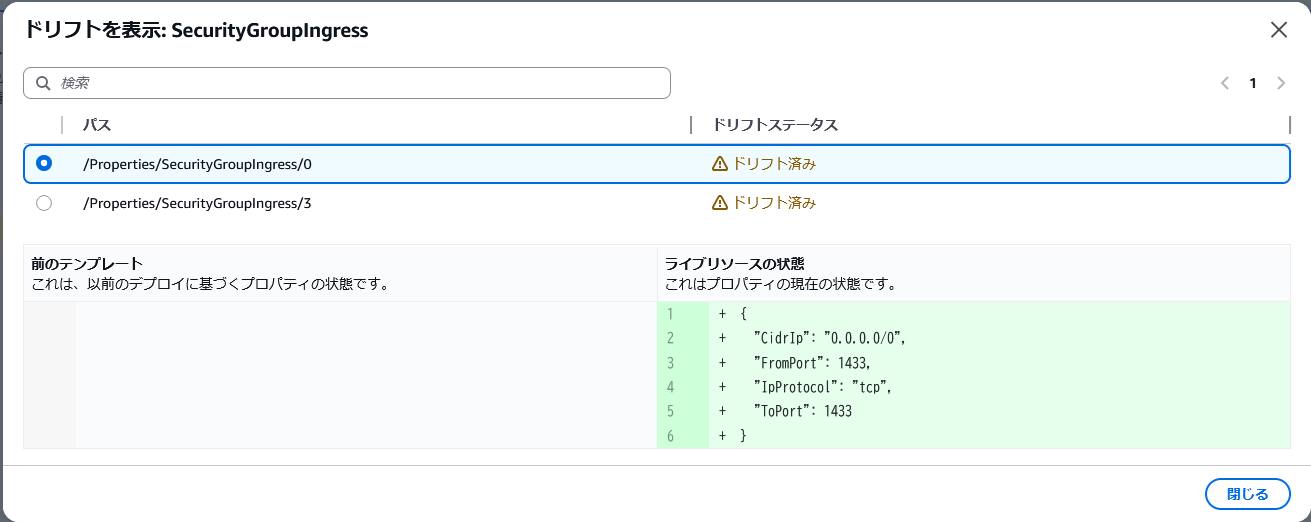Click page number 1 in the pagination
The image size is (1311, 522).
pos(1252,83)
